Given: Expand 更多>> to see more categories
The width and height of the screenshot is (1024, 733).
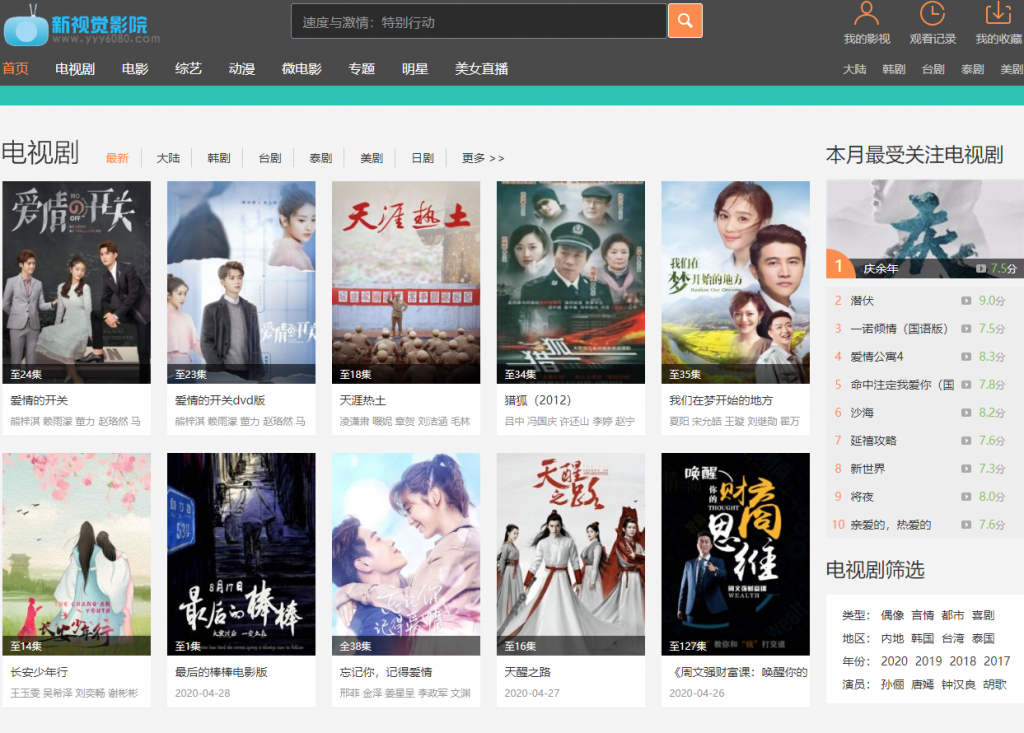Looking at the screenshot, I should [x=481, y=158].
